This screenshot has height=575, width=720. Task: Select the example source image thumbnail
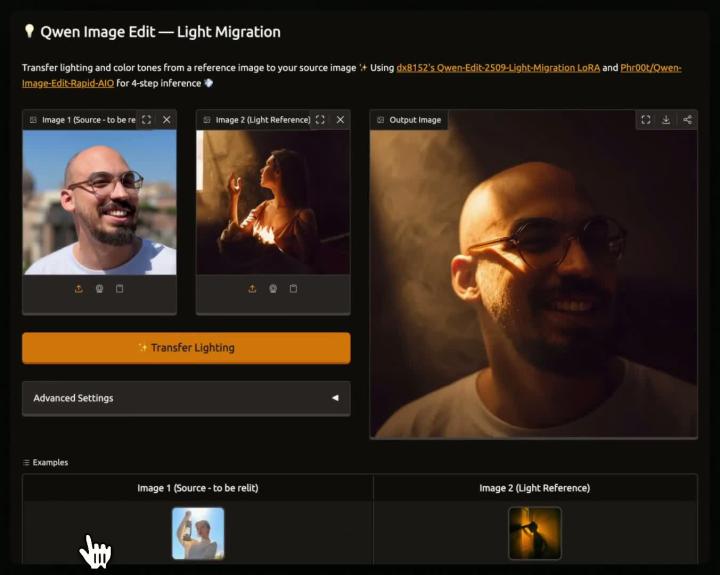[x=198, y=533]
